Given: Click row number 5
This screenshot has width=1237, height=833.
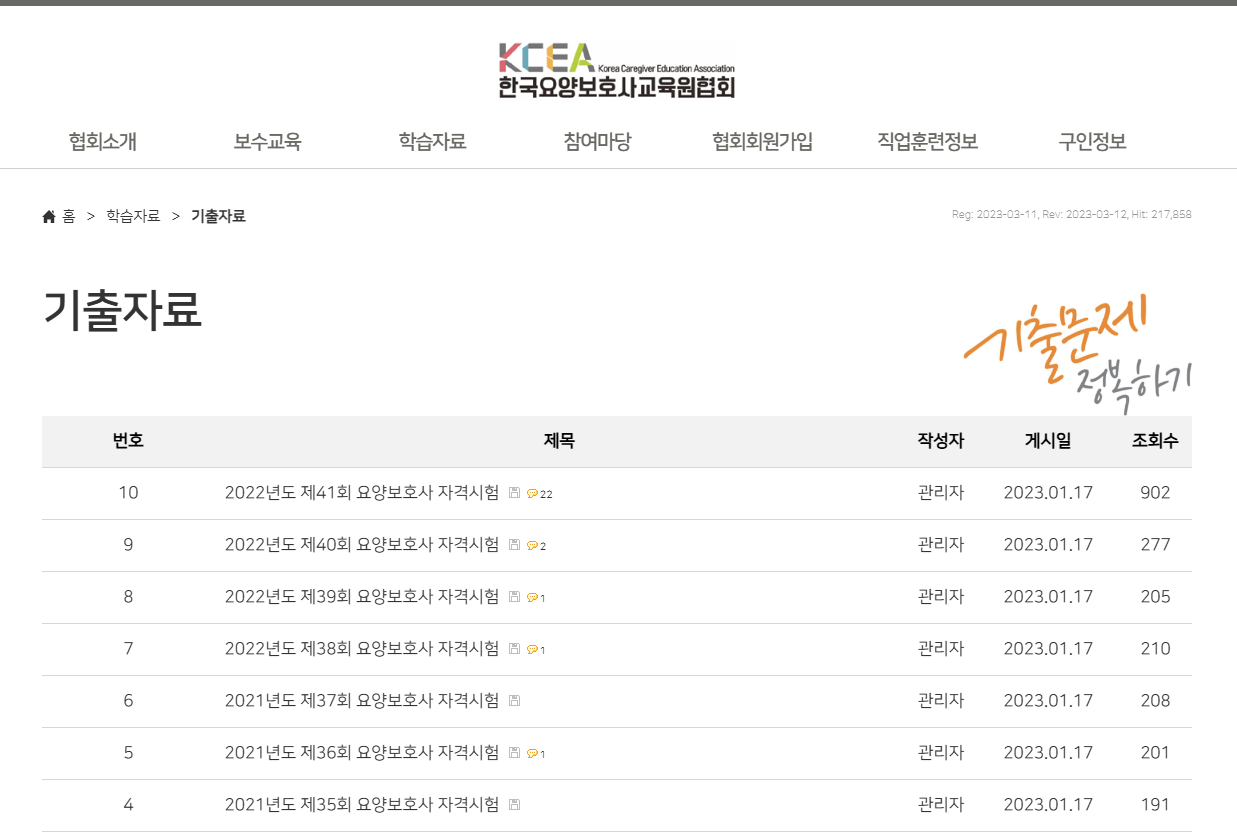Looking at the screenshot, I should coord(128,752).
